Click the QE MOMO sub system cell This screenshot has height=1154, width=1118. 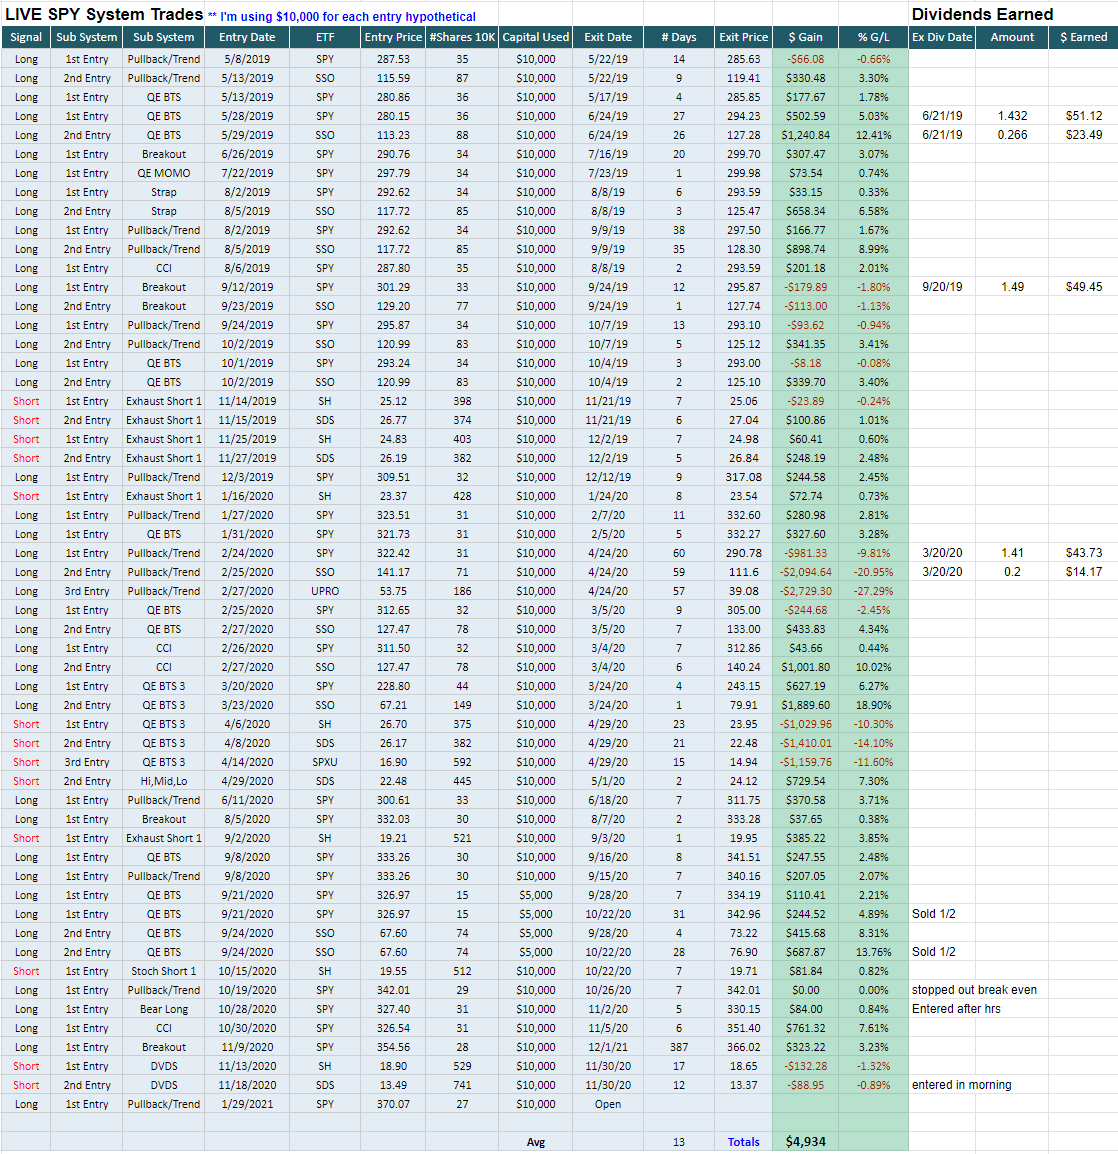[164, 173]
